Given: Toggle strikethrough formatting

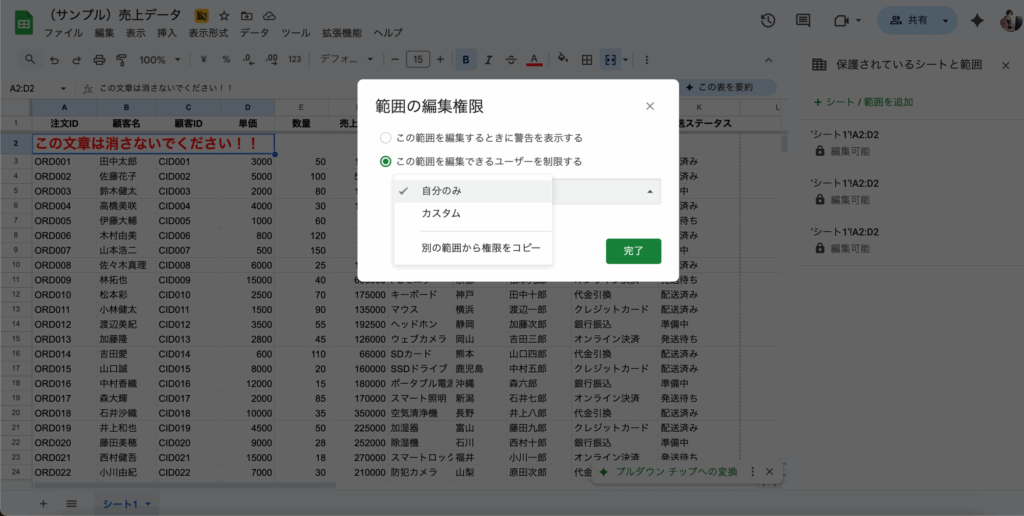Looking at the screenshot, I should [511, 59].
